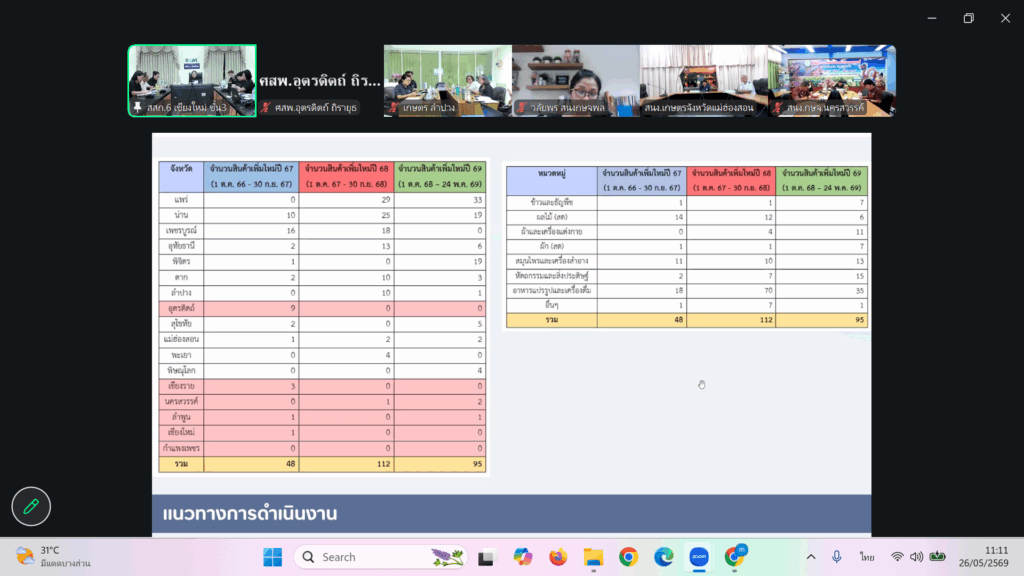This screenshot has width=1024, height=576.
Task: Switch input language indicator ไทย
Action: (867, 557)
